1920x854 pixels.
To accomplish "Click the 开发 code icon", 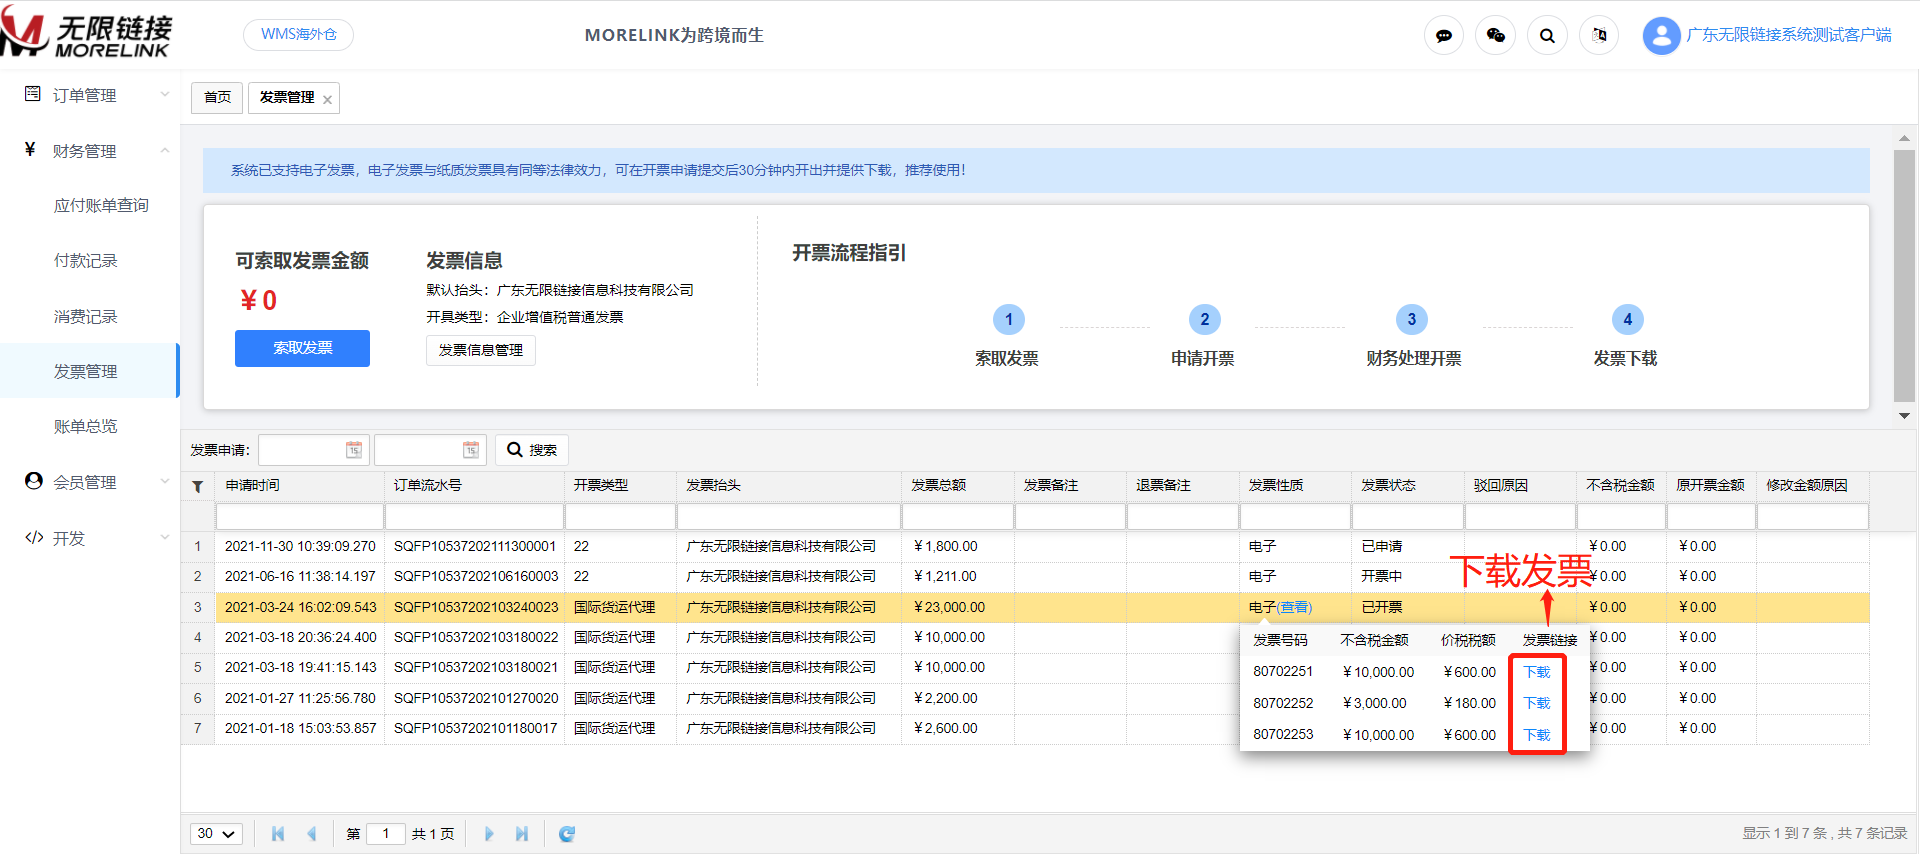I will (34, 538).
